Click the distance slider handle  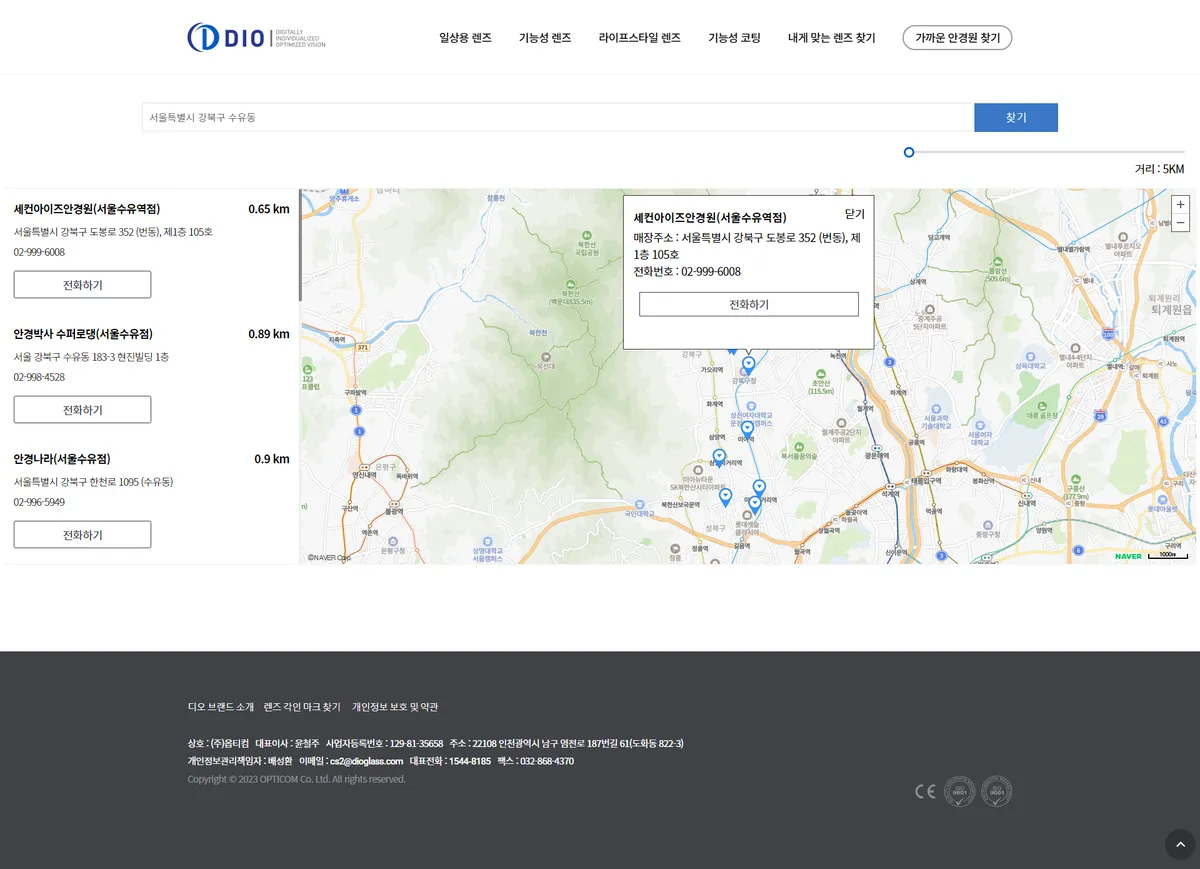click(x=909, y=152)
